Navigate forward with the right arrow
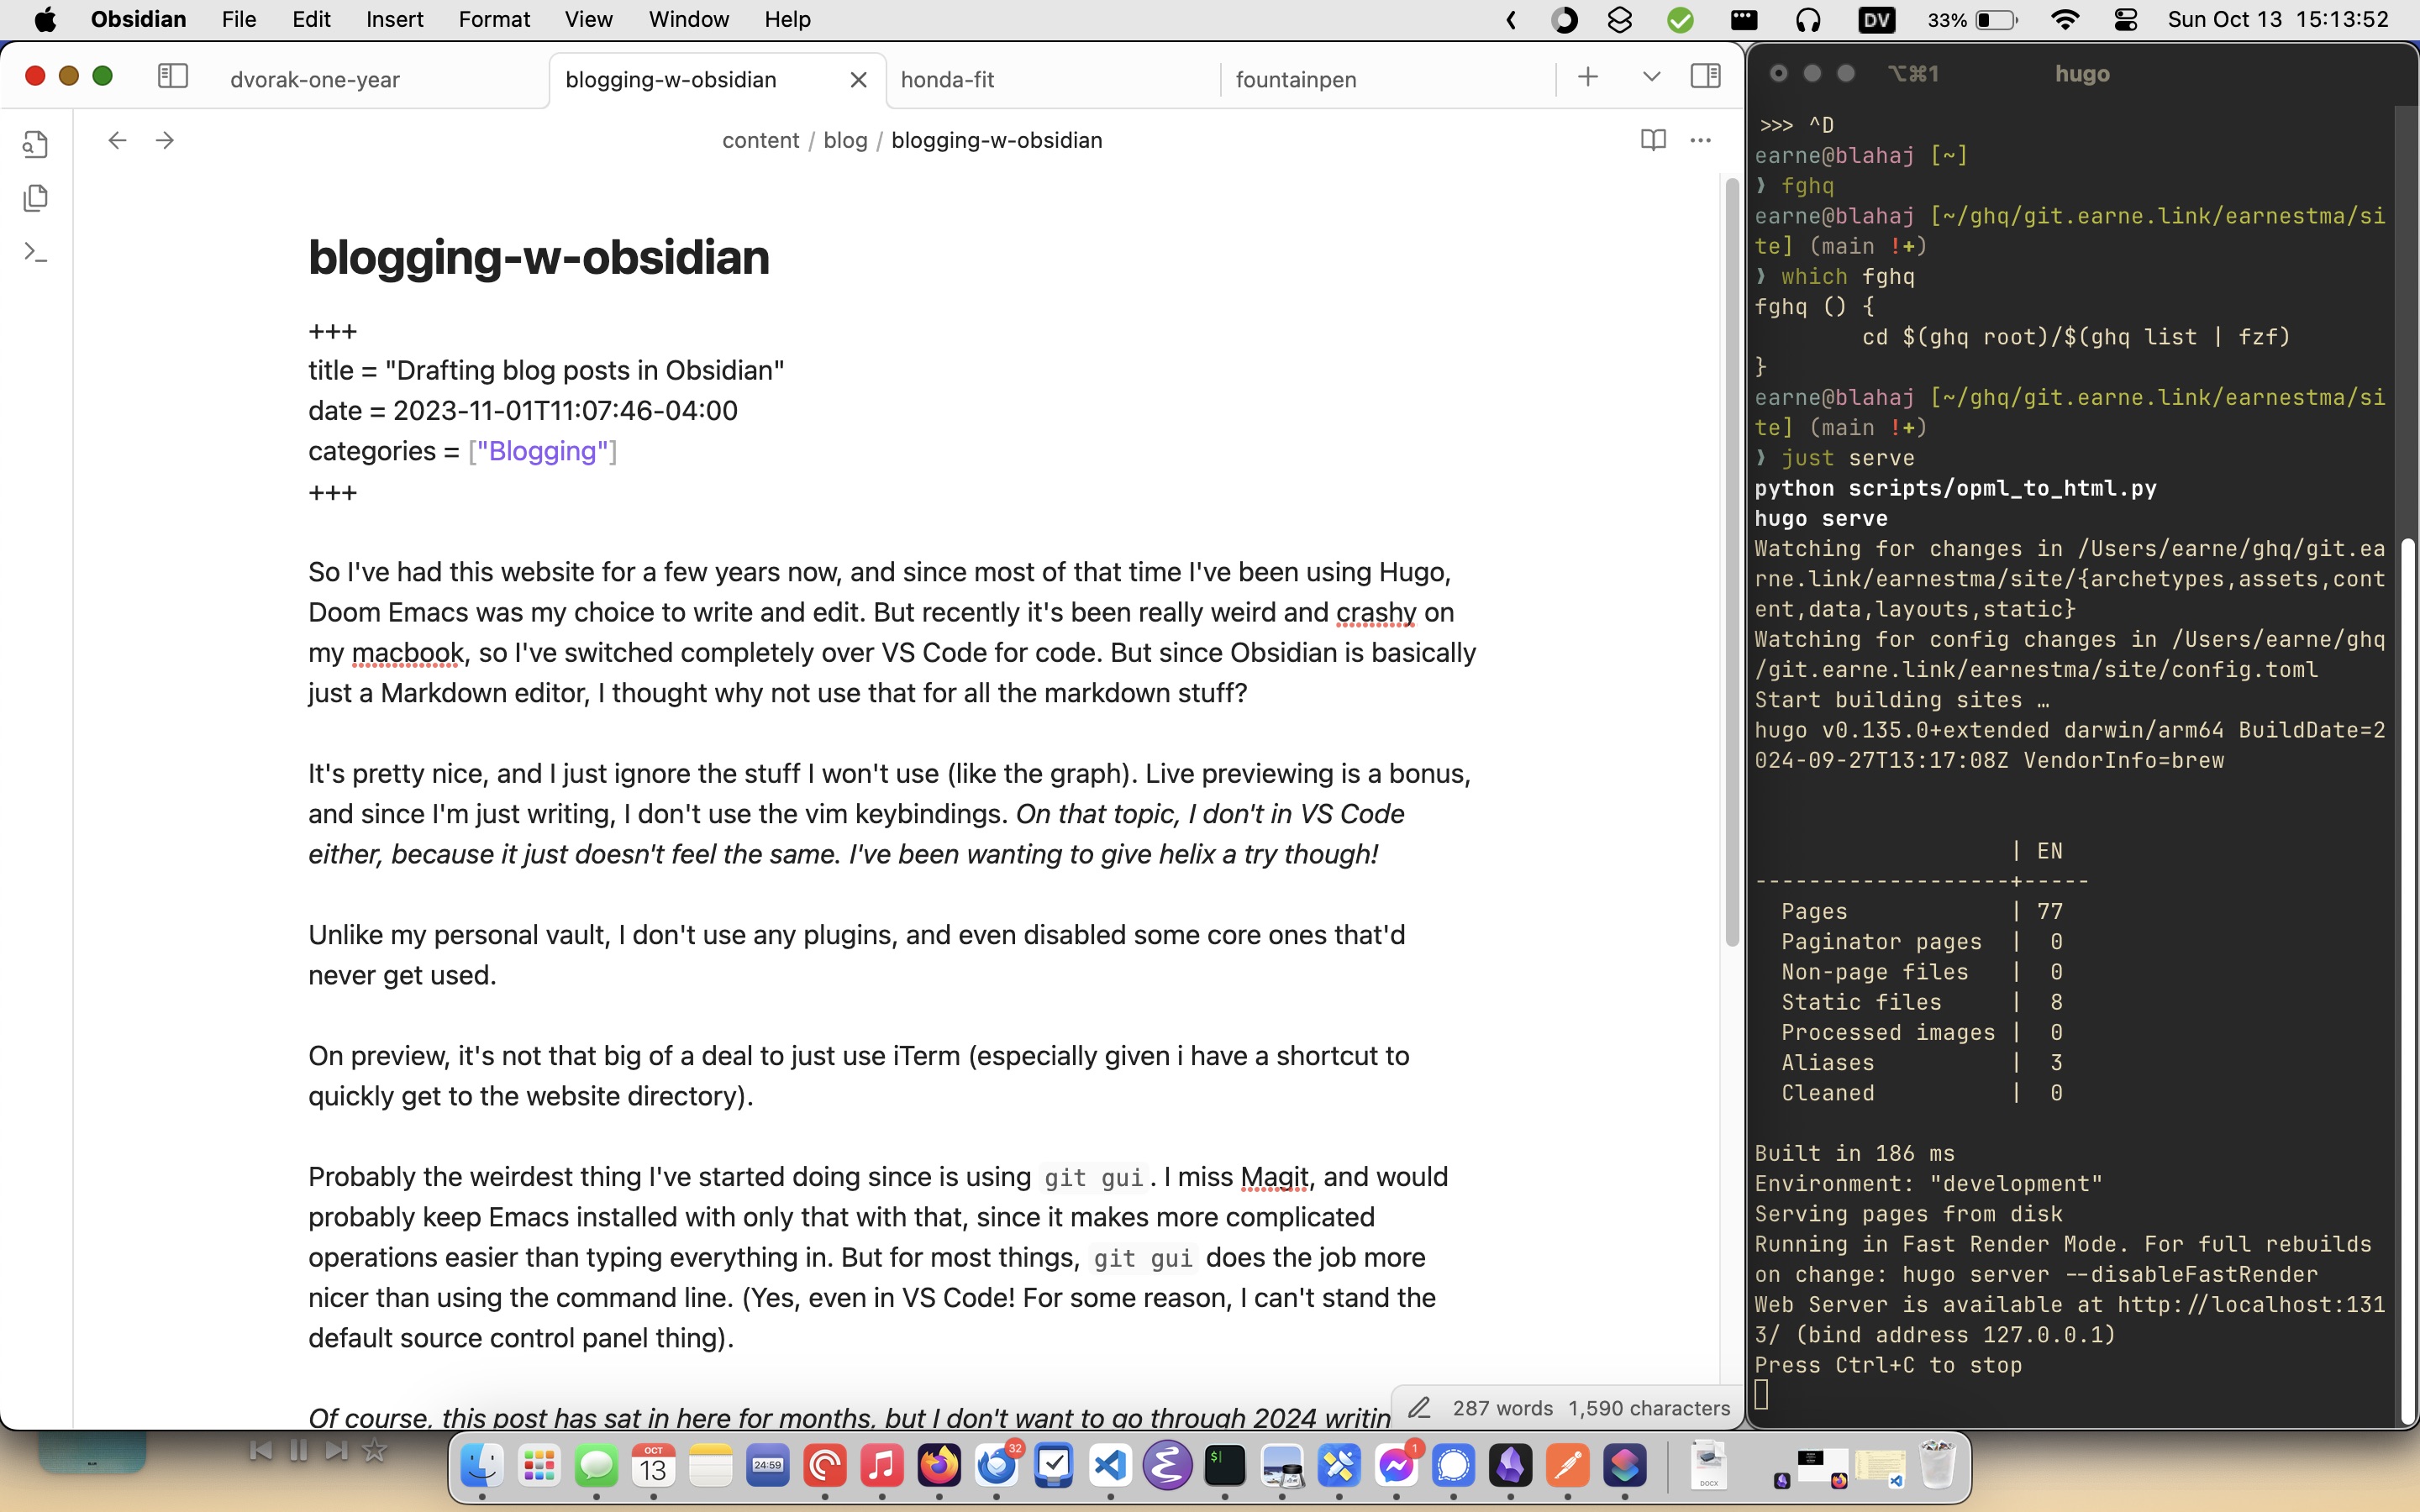The width and height of the screenshot is (2420, 1512). [165, 140]
